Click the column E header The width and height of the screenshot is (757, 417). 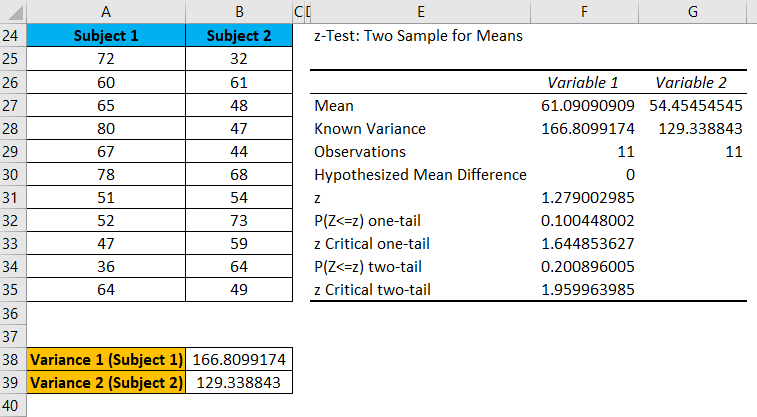[421, 11]
